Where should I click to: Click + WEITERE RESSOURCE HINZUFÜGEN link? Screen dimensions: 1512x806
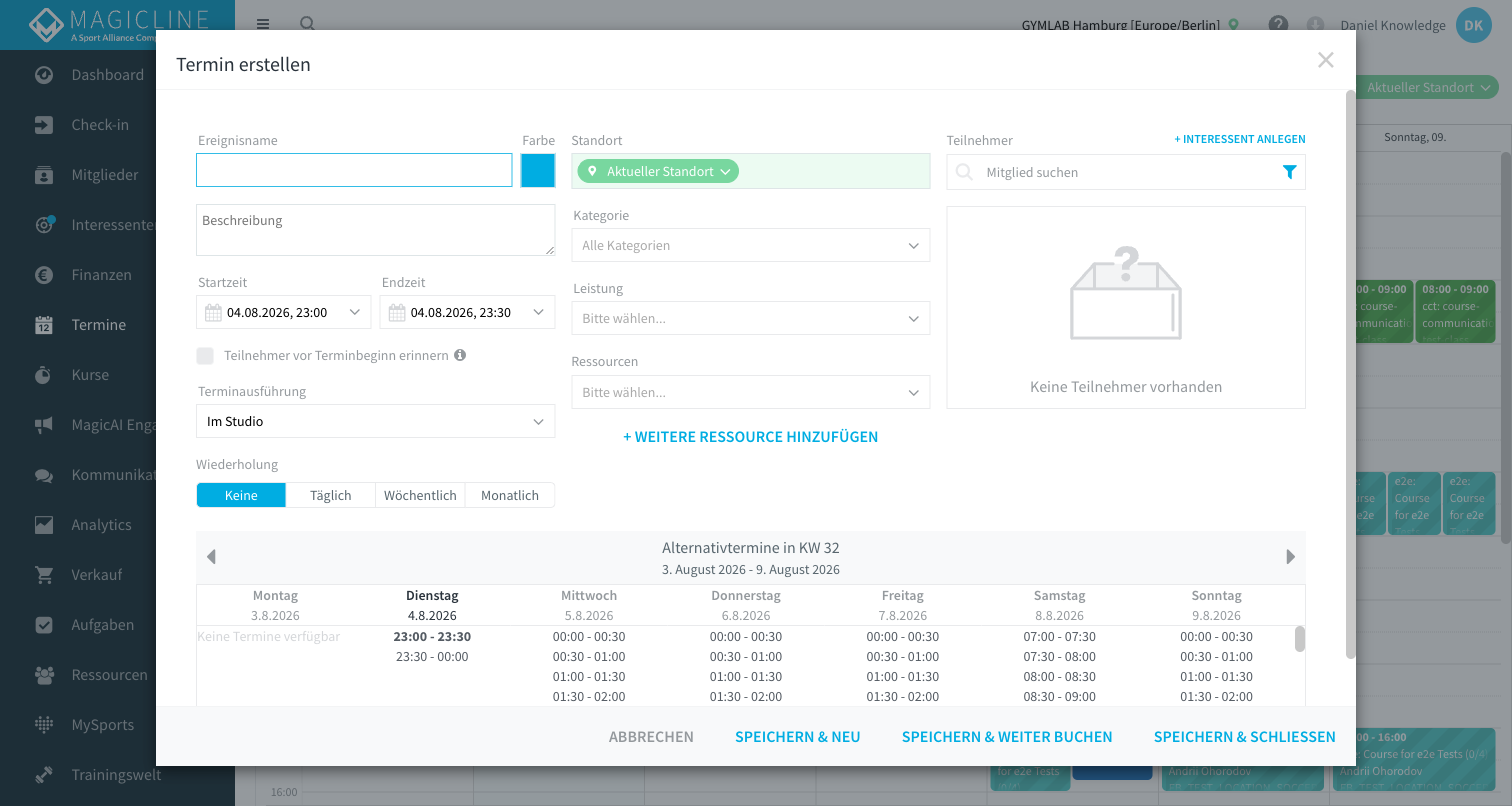coord(751,437)
